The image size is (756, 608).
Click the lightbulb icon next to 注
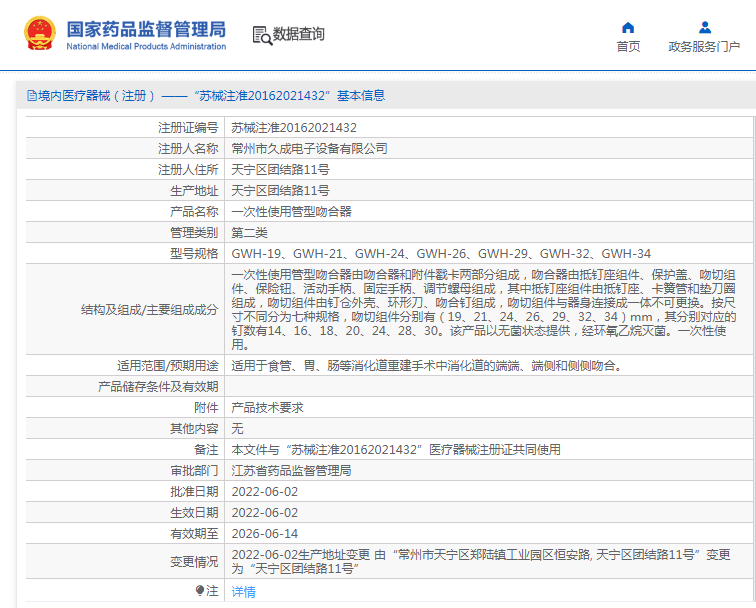tap(200, 591)
